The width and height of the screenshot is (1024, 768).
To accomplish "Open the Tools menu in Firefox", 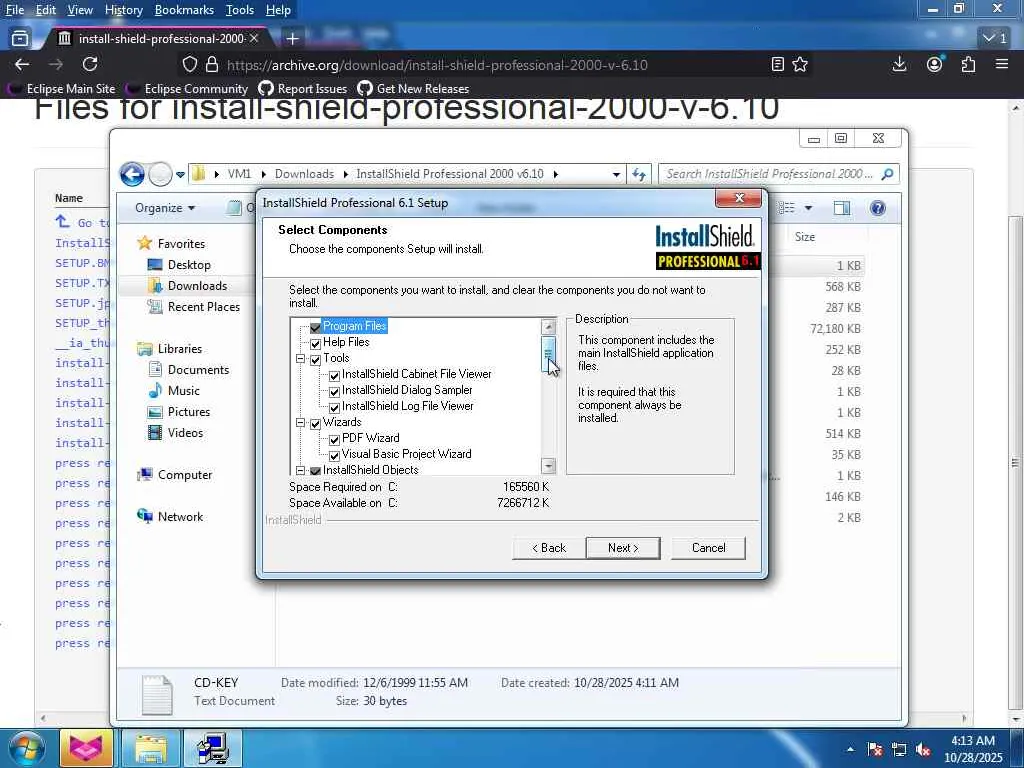I will click(x=240, y=10).
